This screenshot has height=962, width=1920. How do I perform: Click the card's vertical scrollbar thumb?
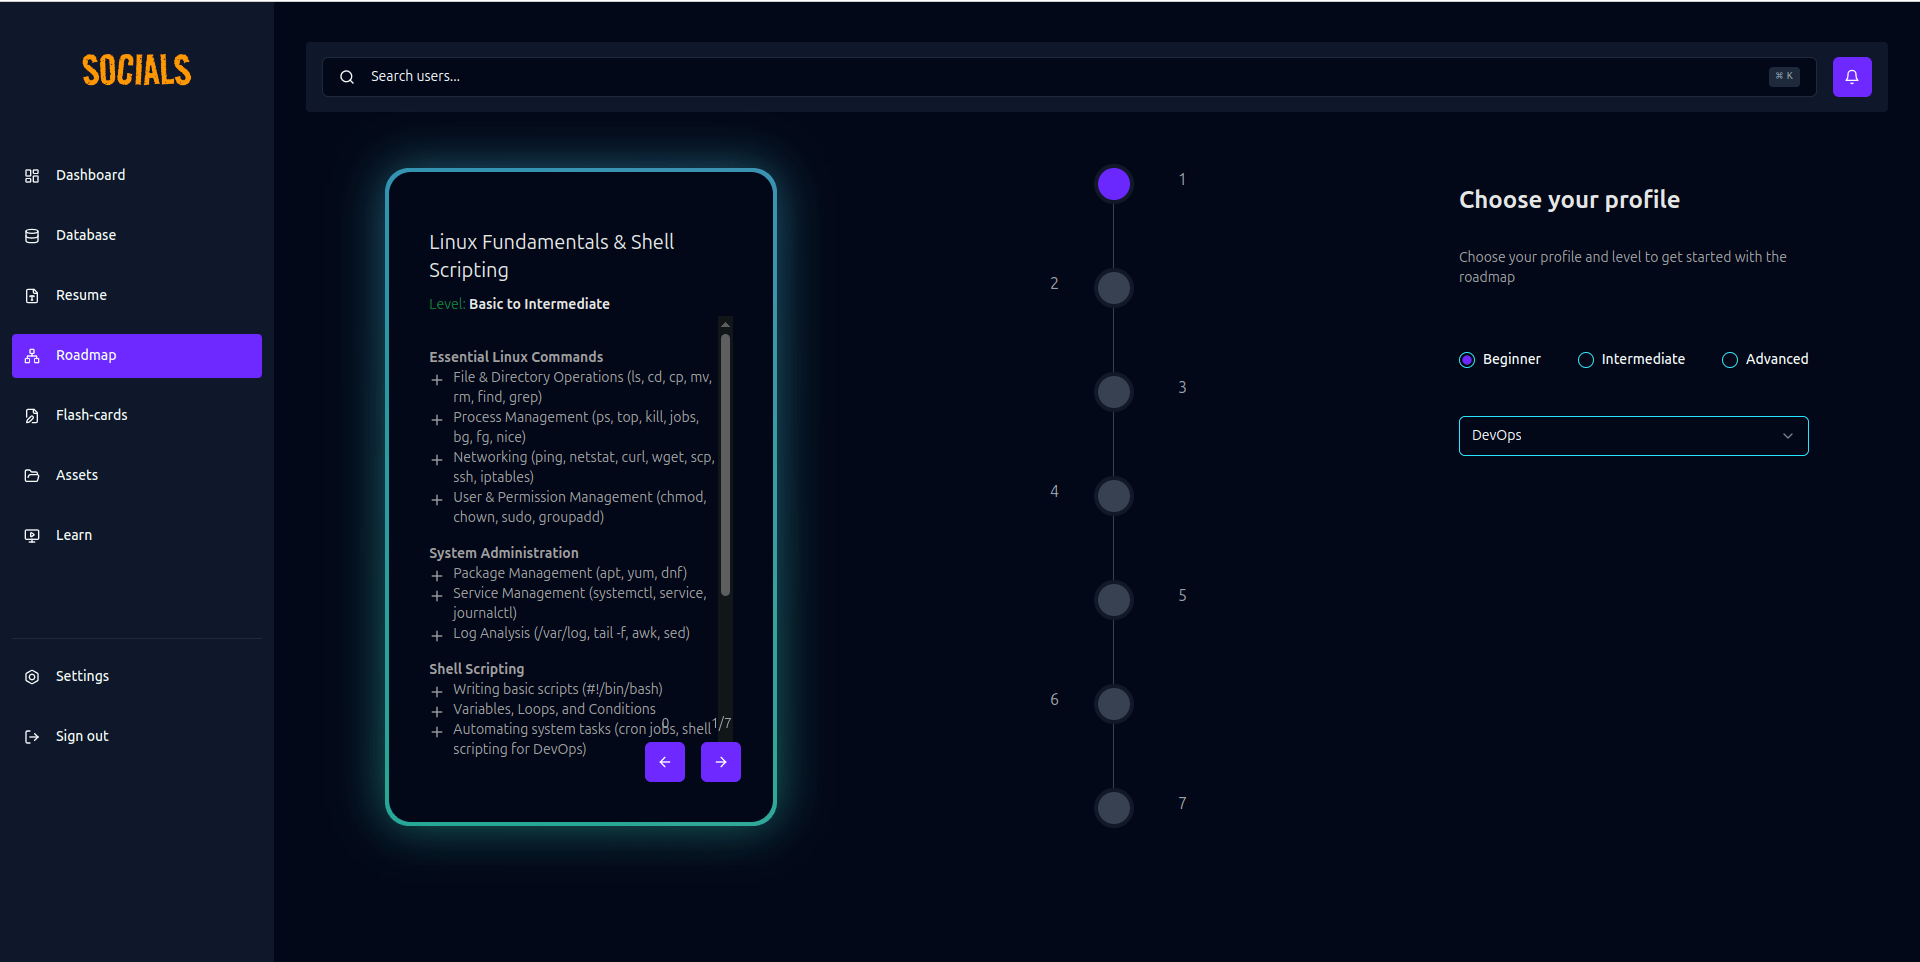(x=725, y=465)
